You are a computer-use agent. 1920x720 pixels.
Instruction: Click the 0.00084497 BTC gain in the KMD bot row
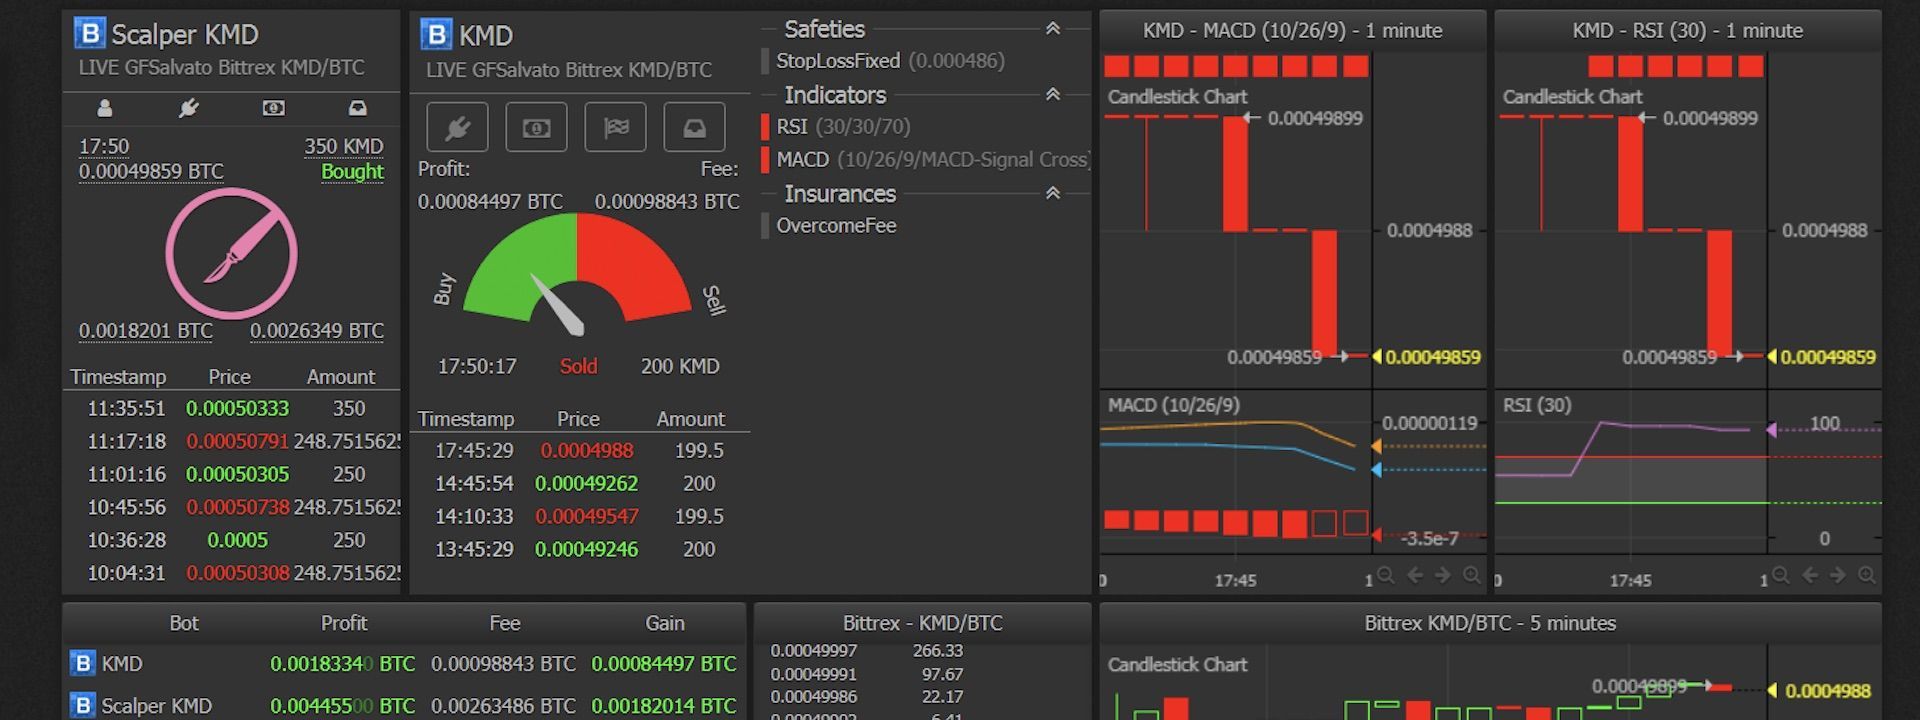click(x=663, y=664)
